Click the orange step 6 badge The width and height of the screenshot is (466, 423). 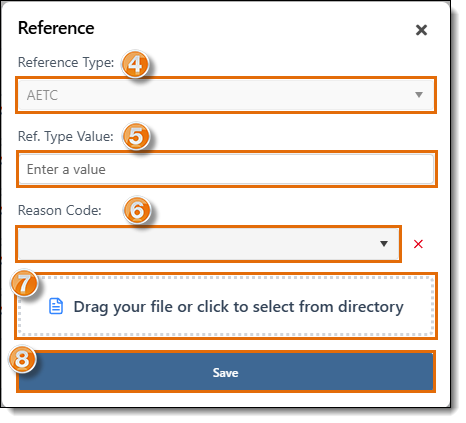coord(137,210)
